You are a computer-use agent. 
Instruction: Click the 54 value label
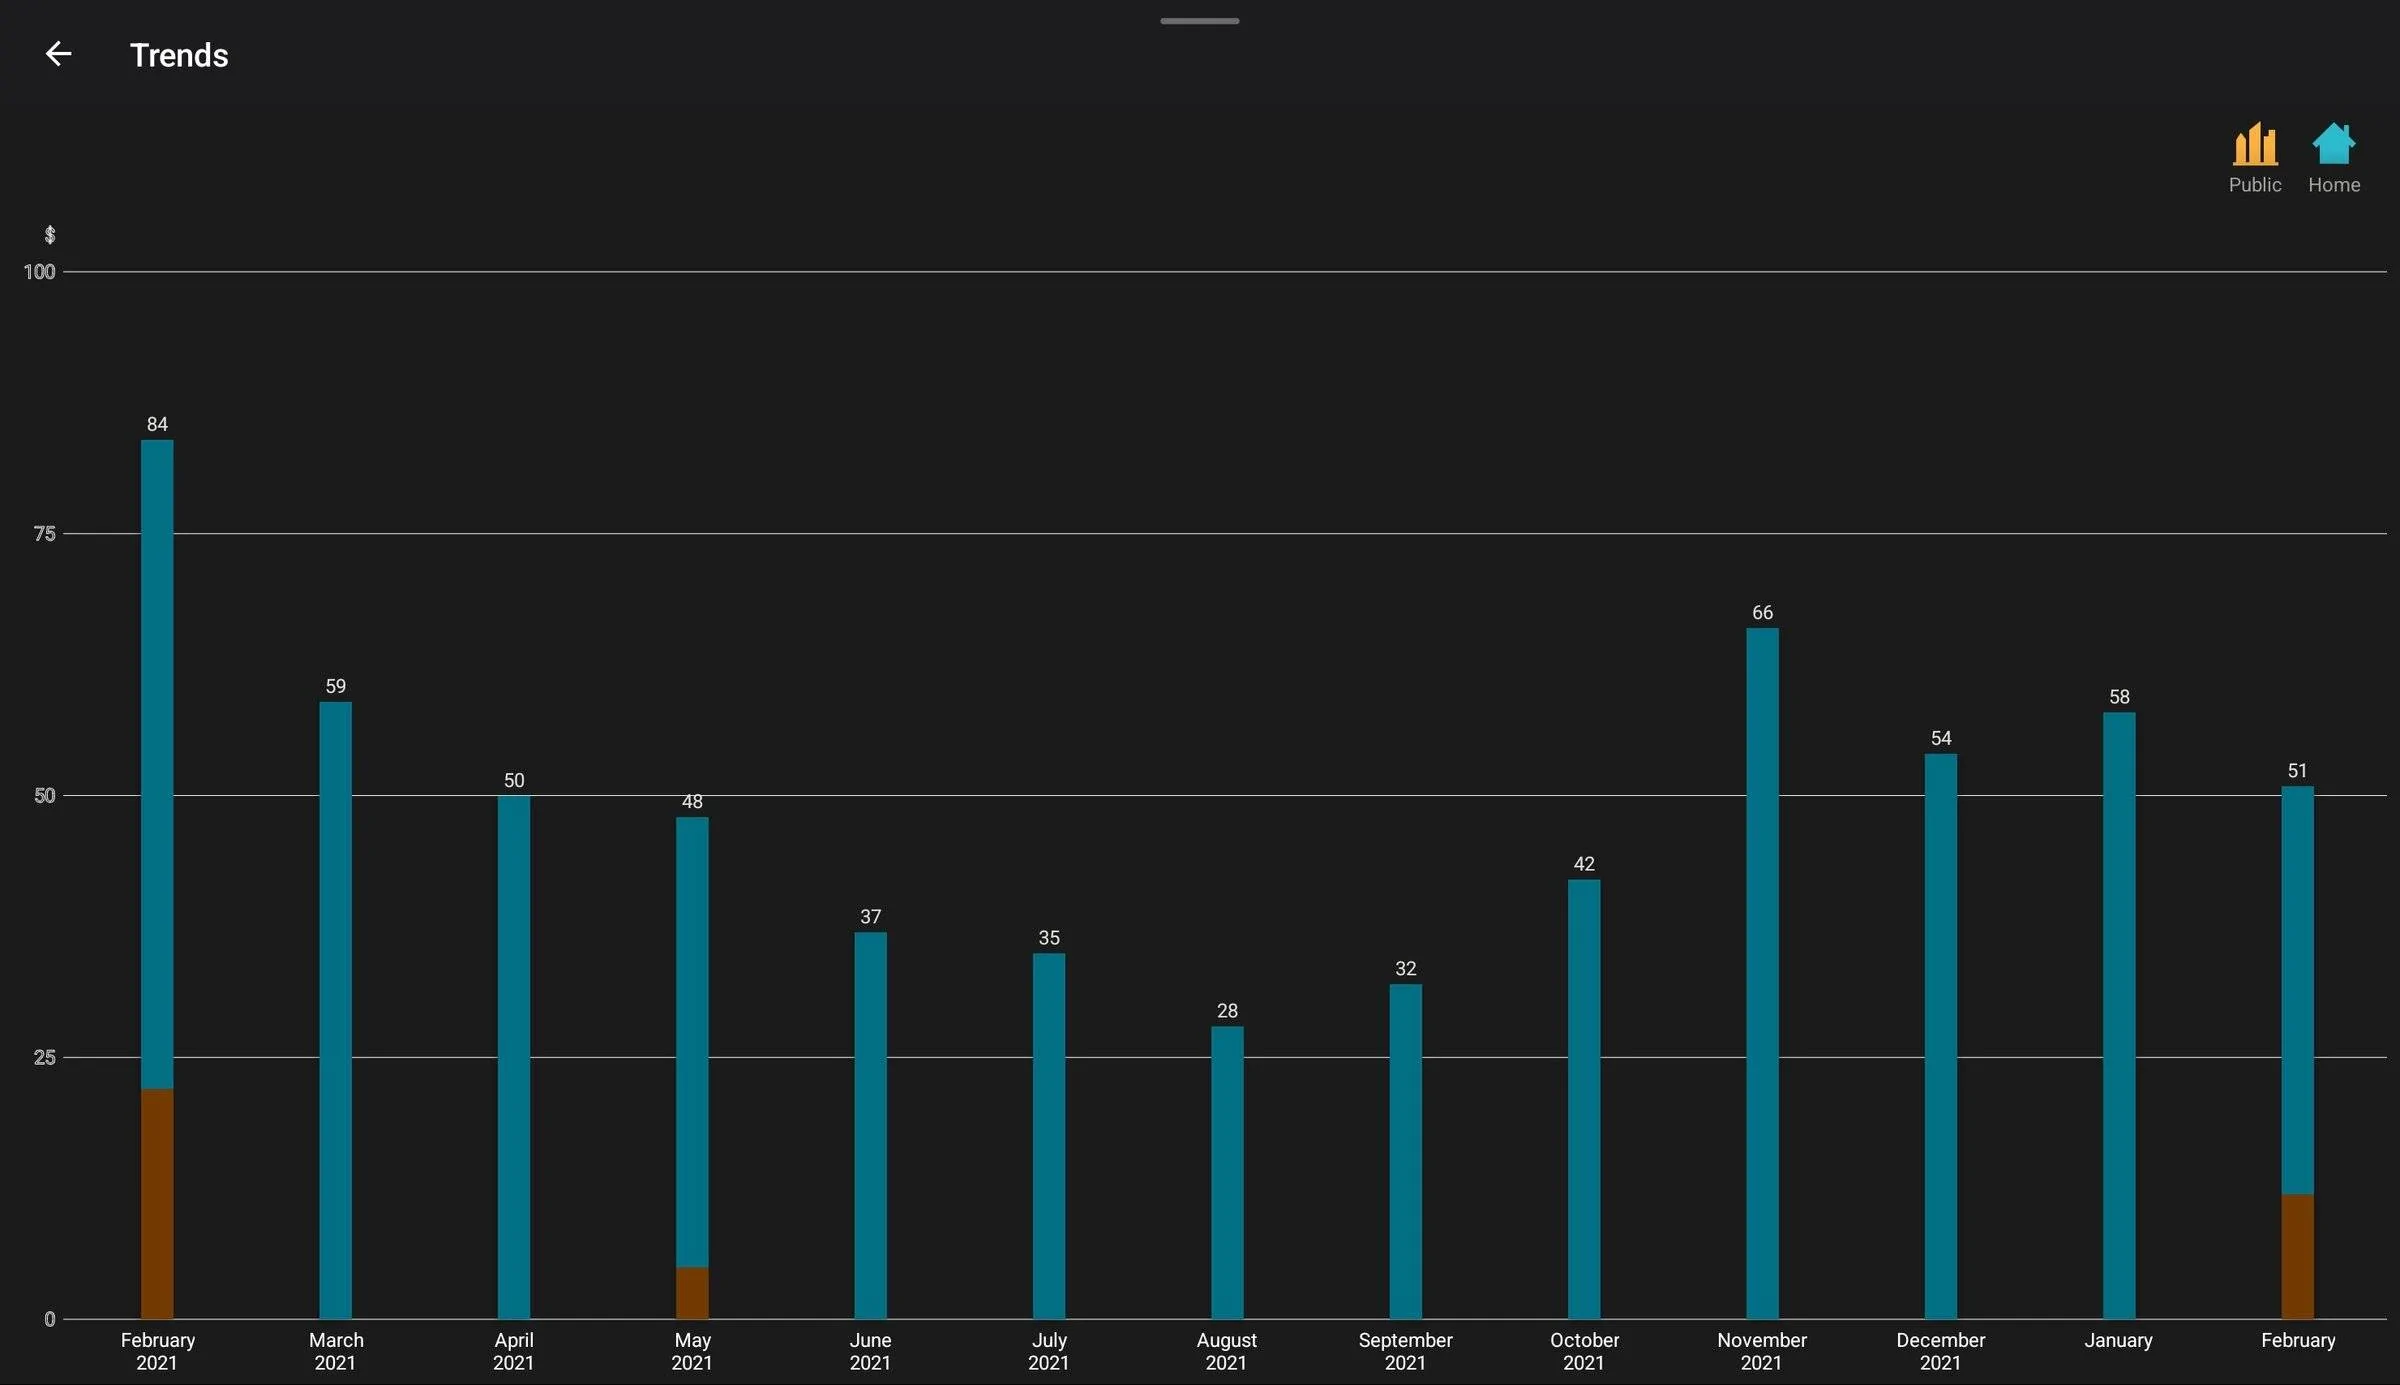click(x=1941, y=738)
